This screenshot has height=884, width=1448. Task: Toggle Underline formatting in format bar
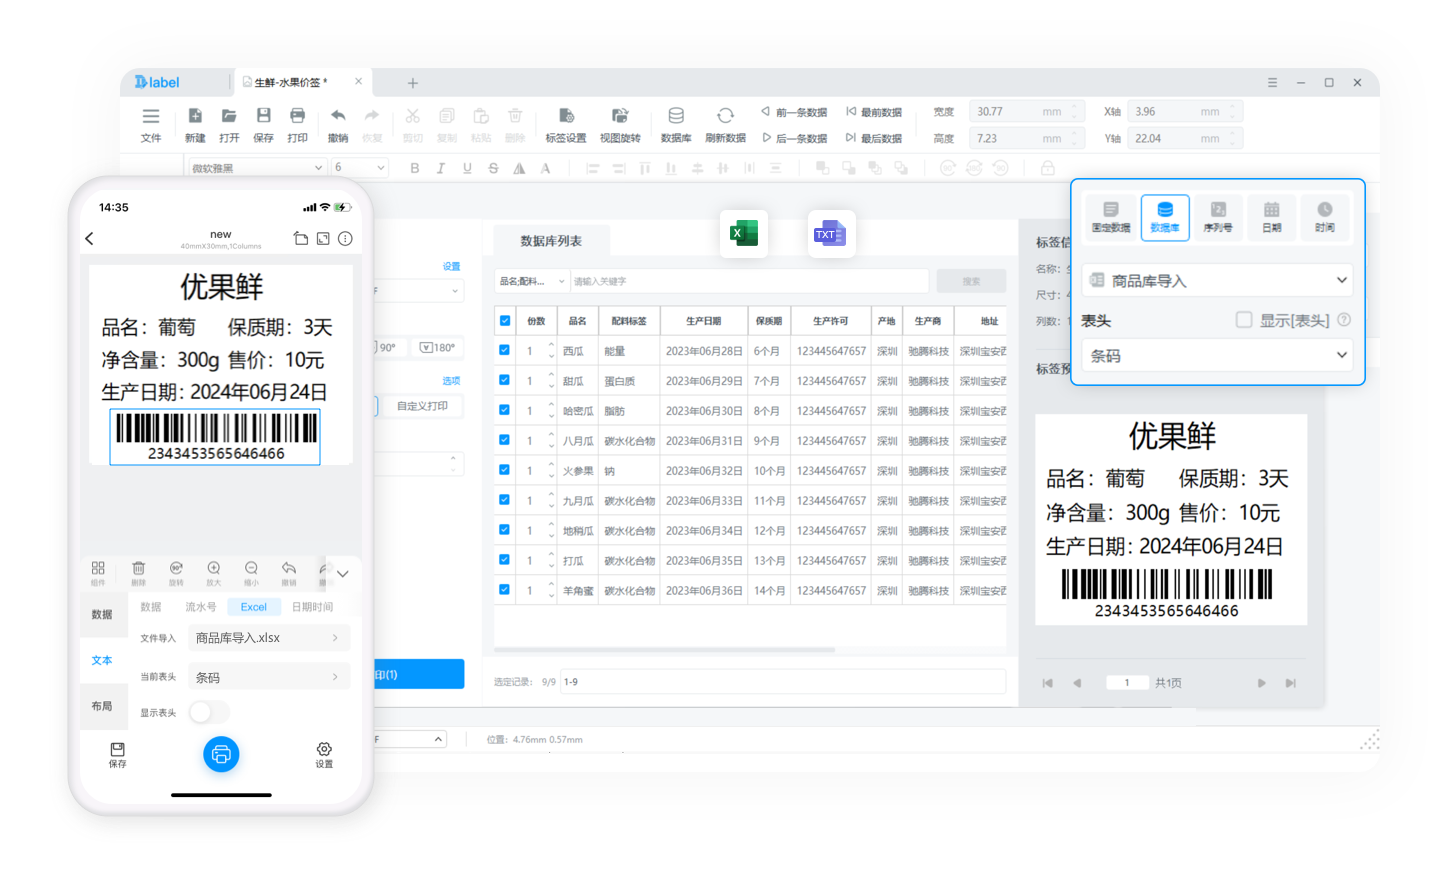pyautogui.click(x=467, y=168)
